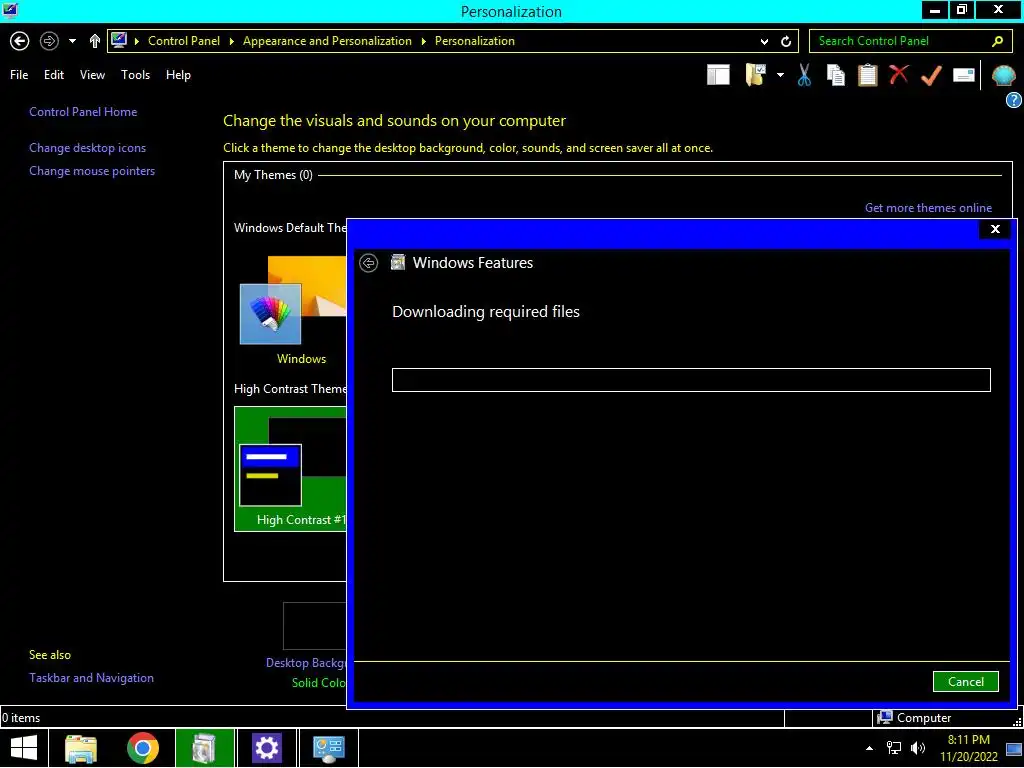Go up one level with the up arrow
This screenshot has width=1024, height=768.
coord(95,41)
